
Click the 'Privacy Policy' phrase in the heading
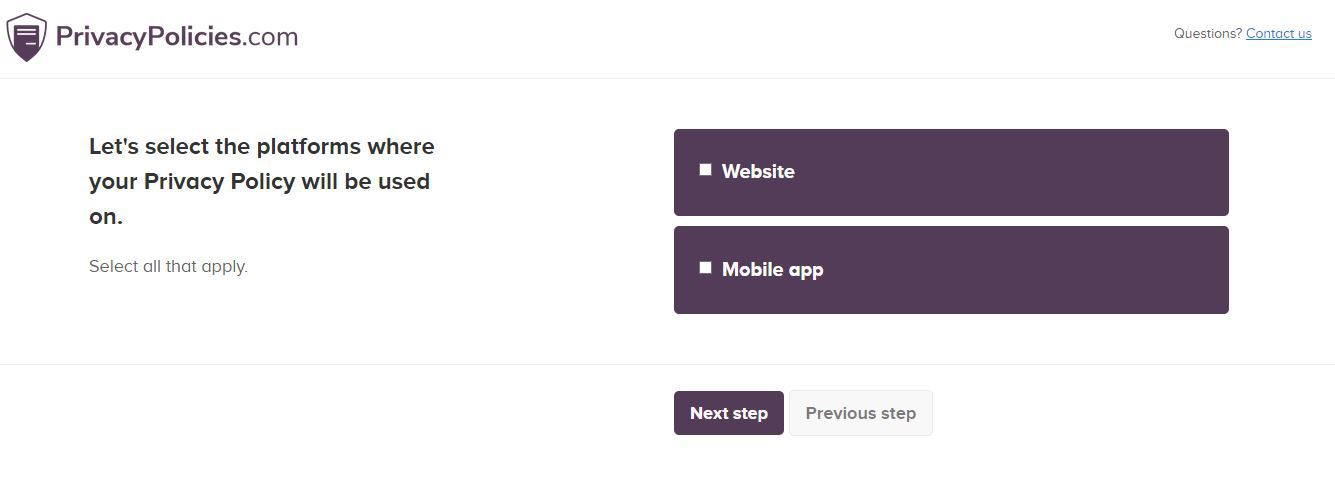[x=219, y=182]
